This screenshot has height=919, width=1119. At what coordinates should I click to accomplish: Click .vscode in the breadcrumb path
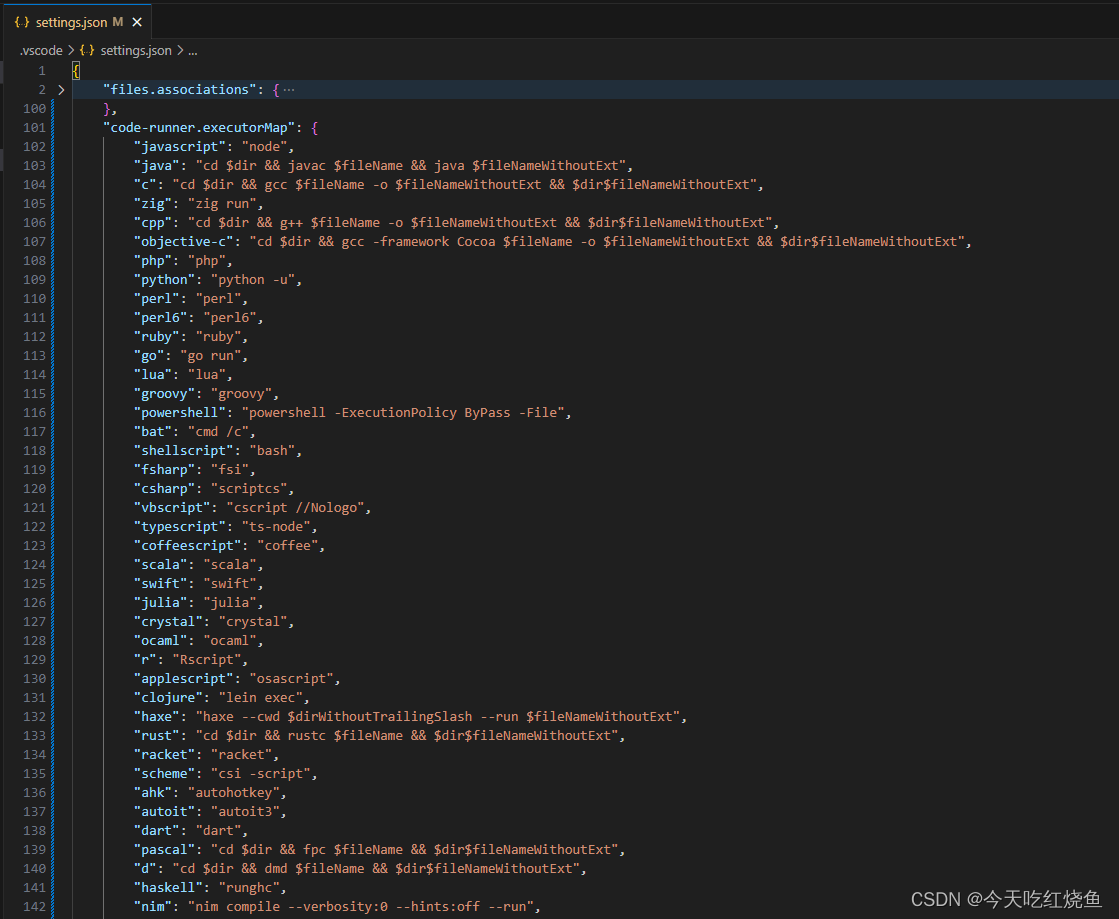(40, 49)
